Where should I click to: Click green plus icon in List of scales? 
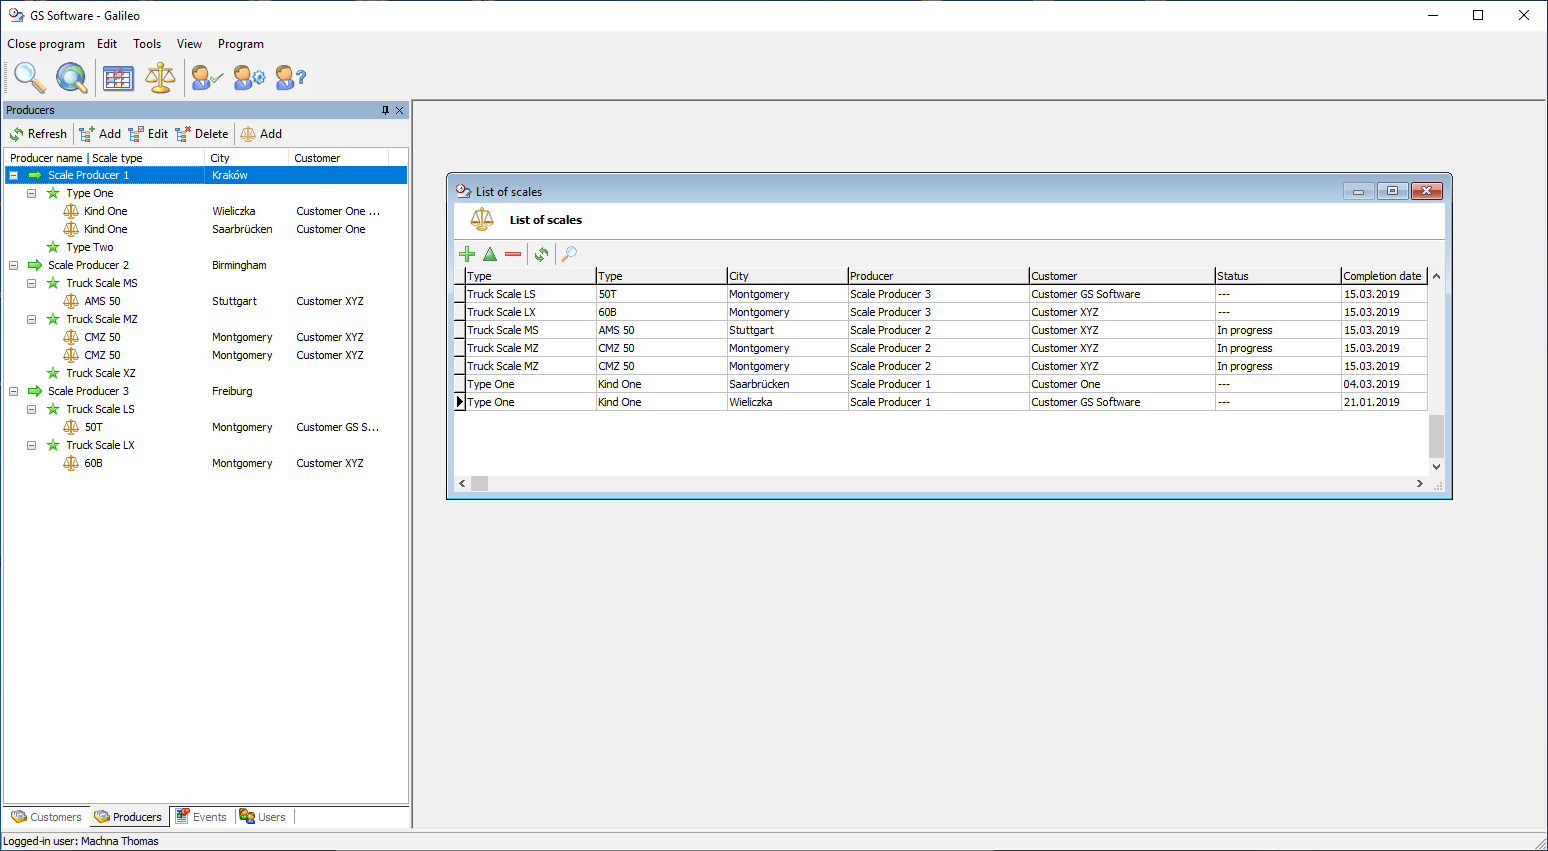click(x=467, y=254)
